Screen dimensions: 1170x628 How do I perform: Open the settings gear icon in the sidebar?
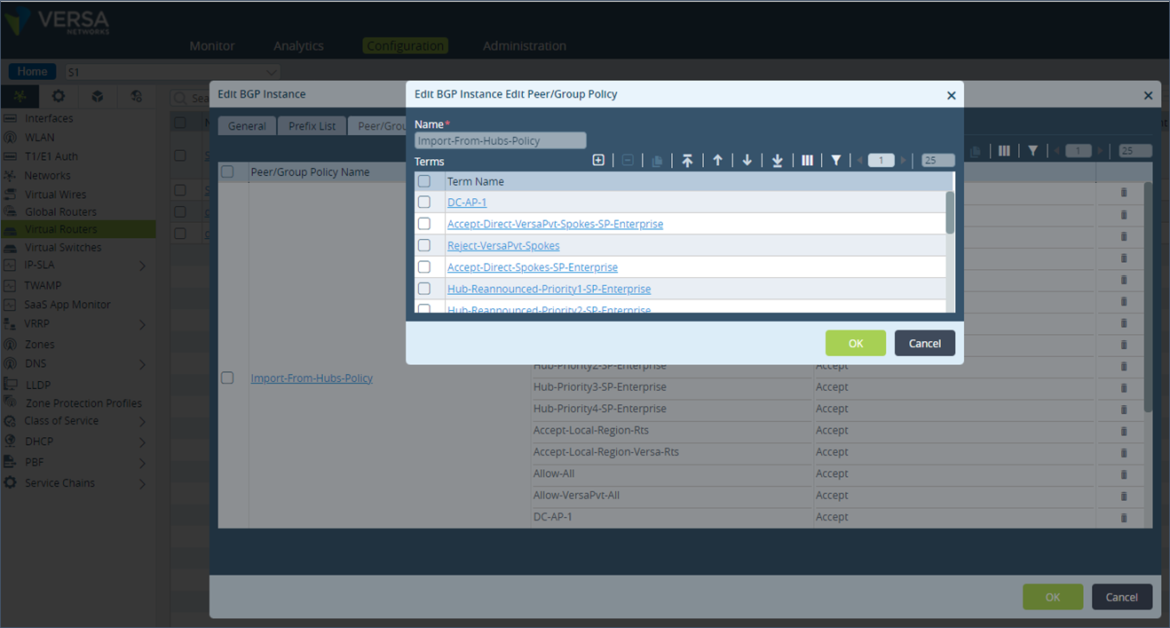pyautogui.click(x=58, y=96)
